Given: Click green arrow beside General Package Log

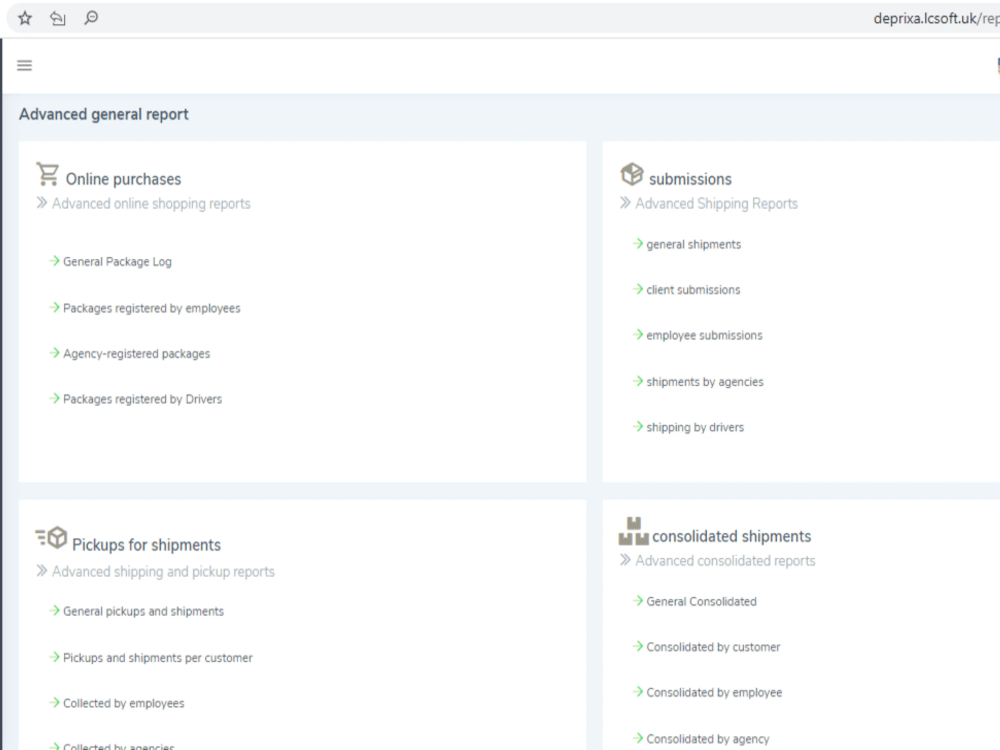Looking at the screenshot, I should click(x=54, y=261).
